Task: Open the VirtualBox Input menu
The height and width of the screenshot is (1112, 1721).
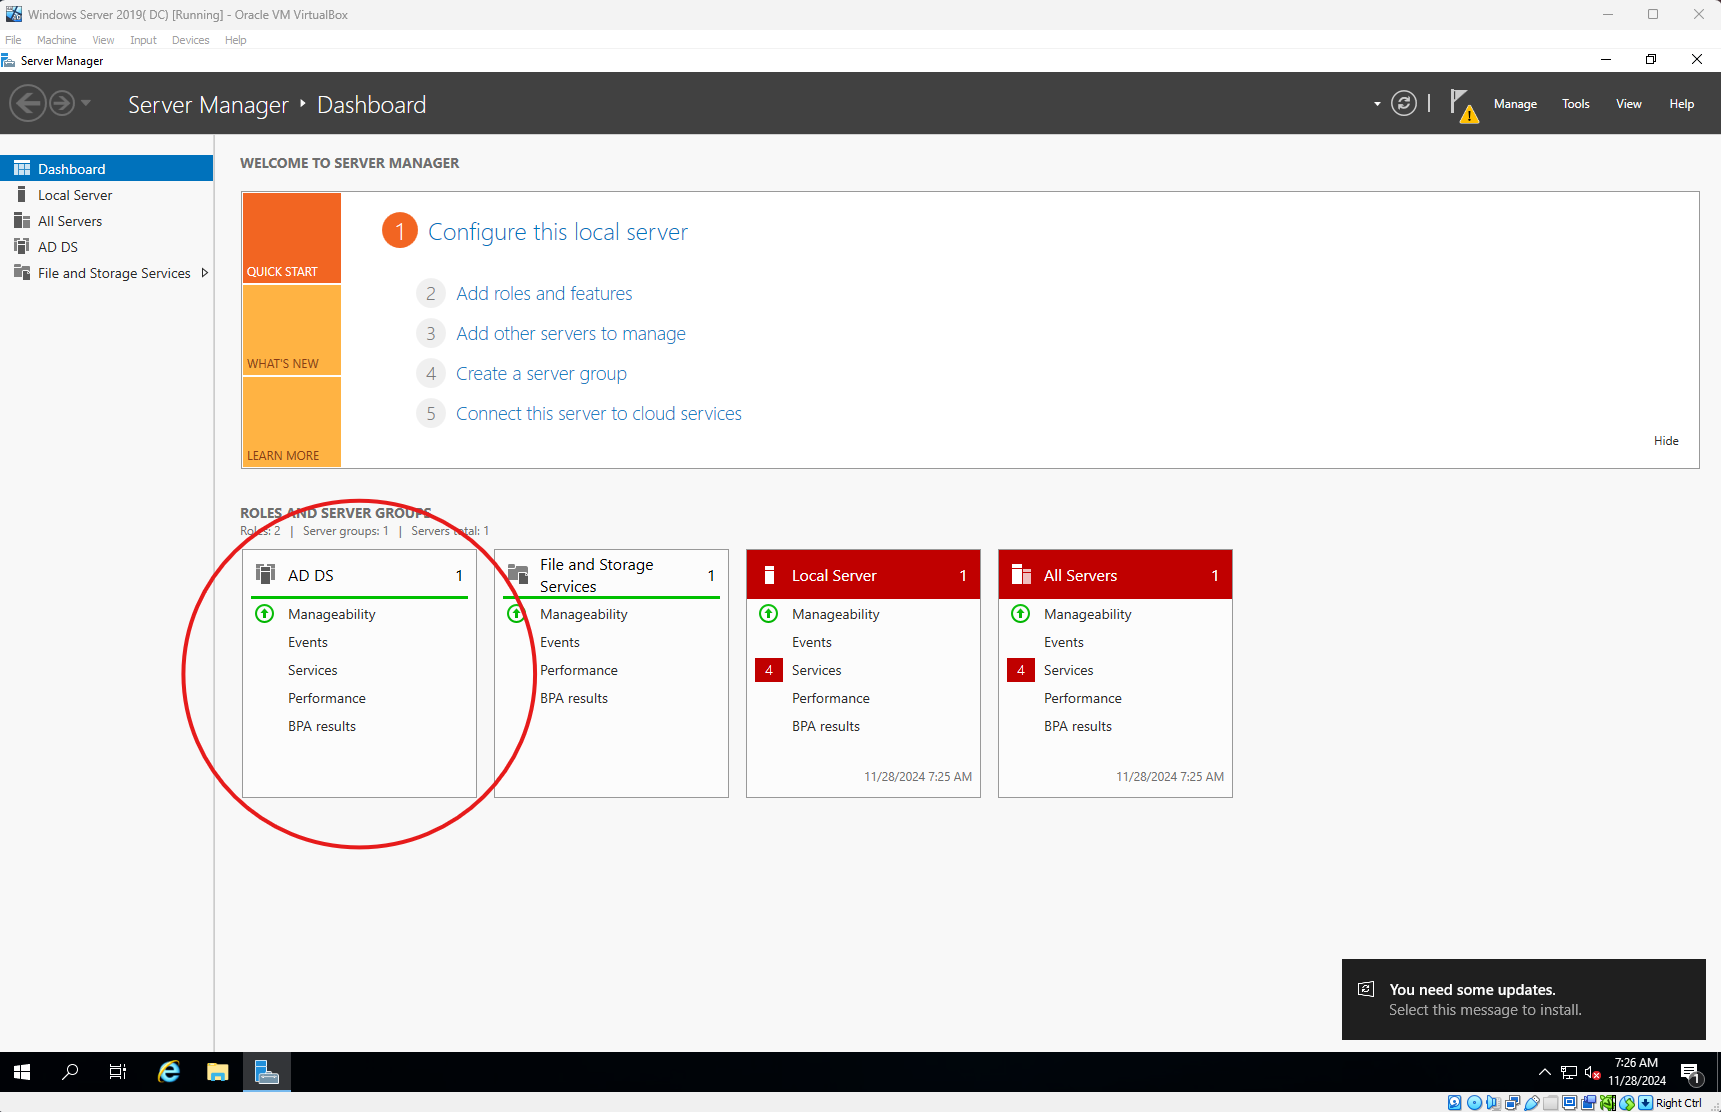Action: click(x=143, y=40)
